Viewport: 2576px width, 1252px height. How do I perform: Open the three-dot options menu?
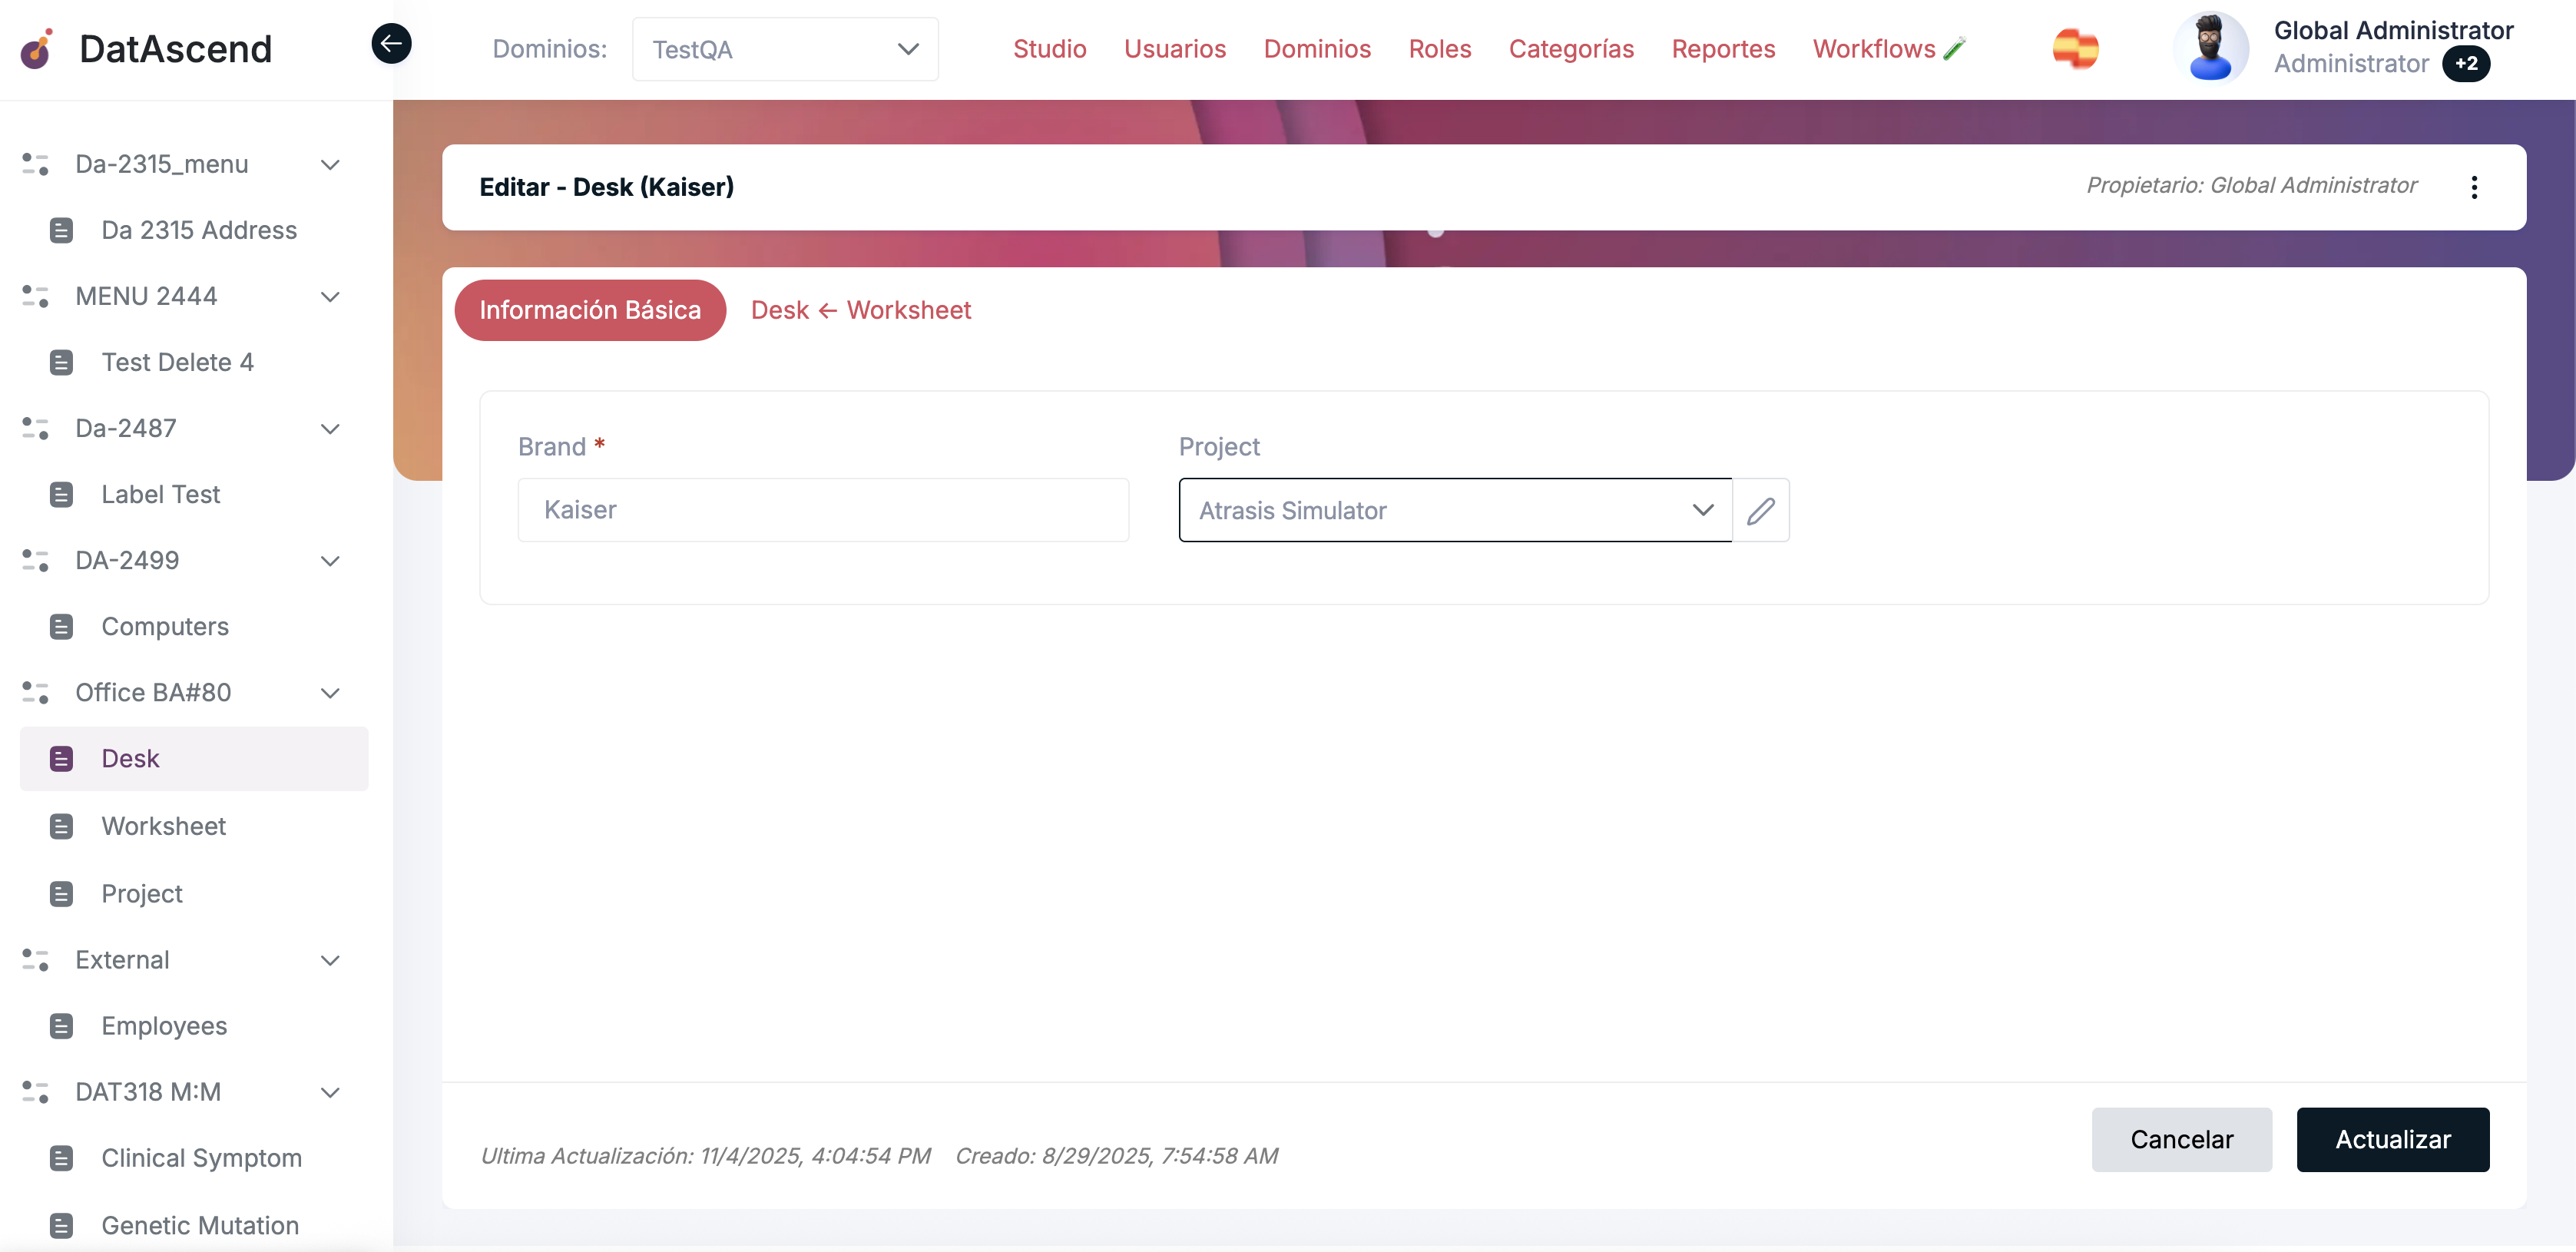point(2473,187)
